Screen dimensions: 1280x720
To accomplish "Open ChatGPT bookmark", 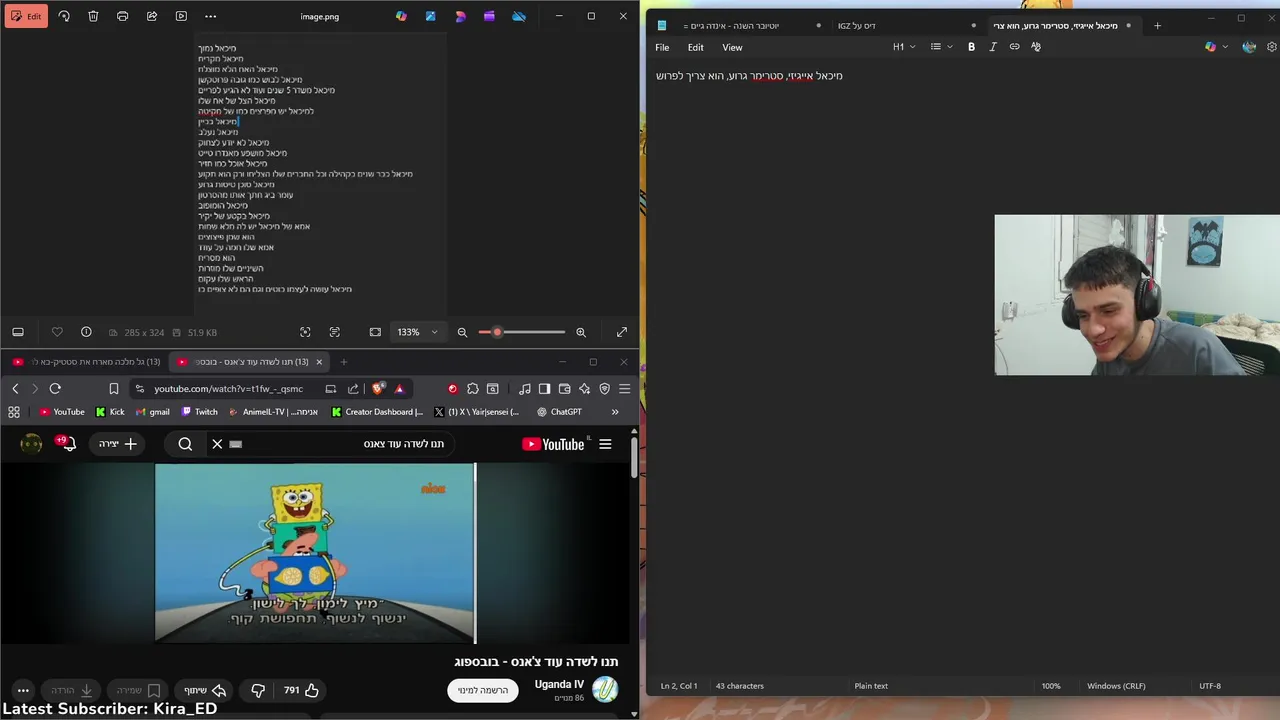I will (x=559, y=412).
